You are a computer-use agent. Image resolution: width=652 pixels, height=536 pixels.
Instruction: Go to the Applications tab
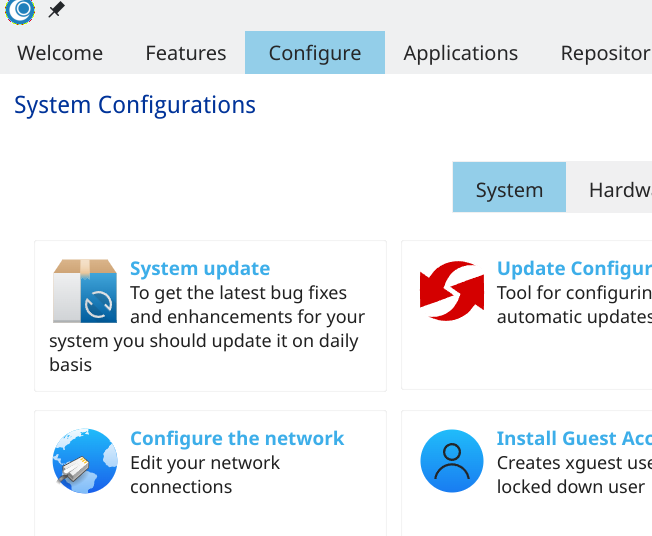click(461, 53)
